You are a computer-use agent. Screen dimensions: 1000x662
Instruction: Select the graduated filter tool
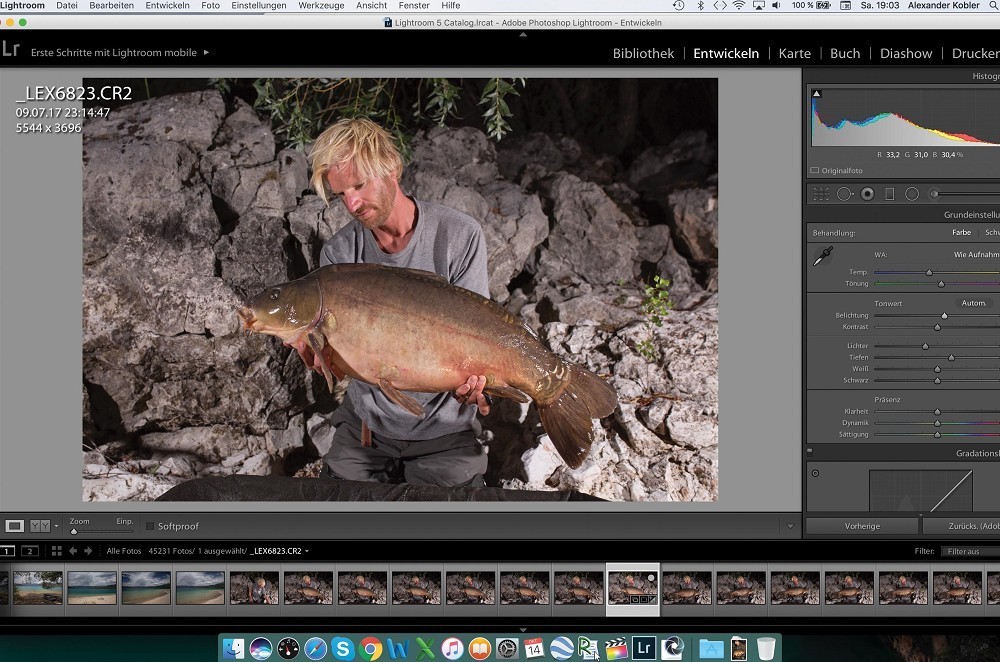(890, 194)
